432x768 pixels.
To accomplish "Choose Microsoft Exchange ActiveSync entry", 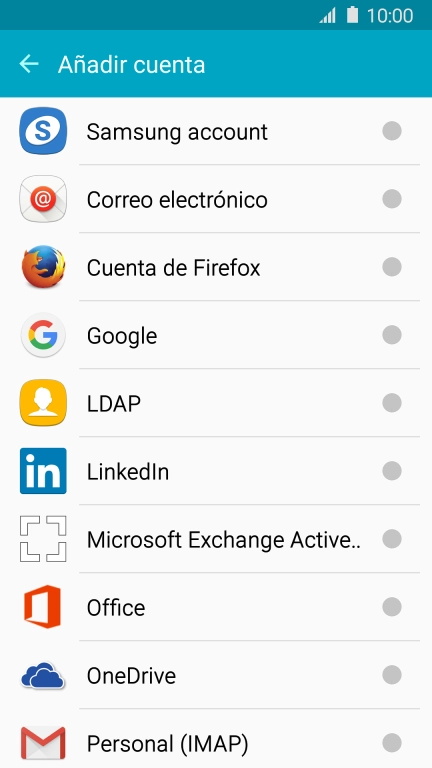I will (216, 539).
